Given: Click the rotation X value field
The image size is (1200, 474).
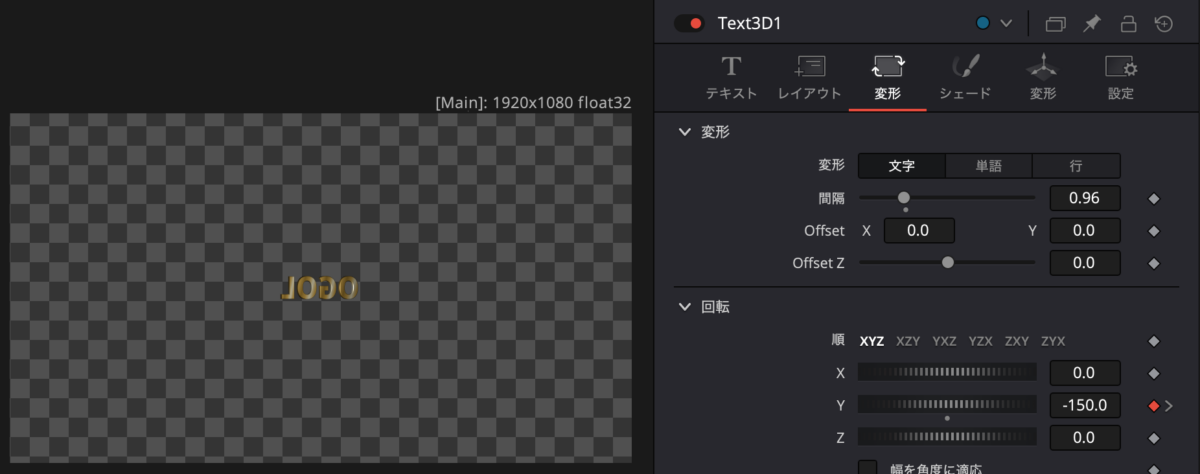Looking at the screenshot, I should 1085,373.
